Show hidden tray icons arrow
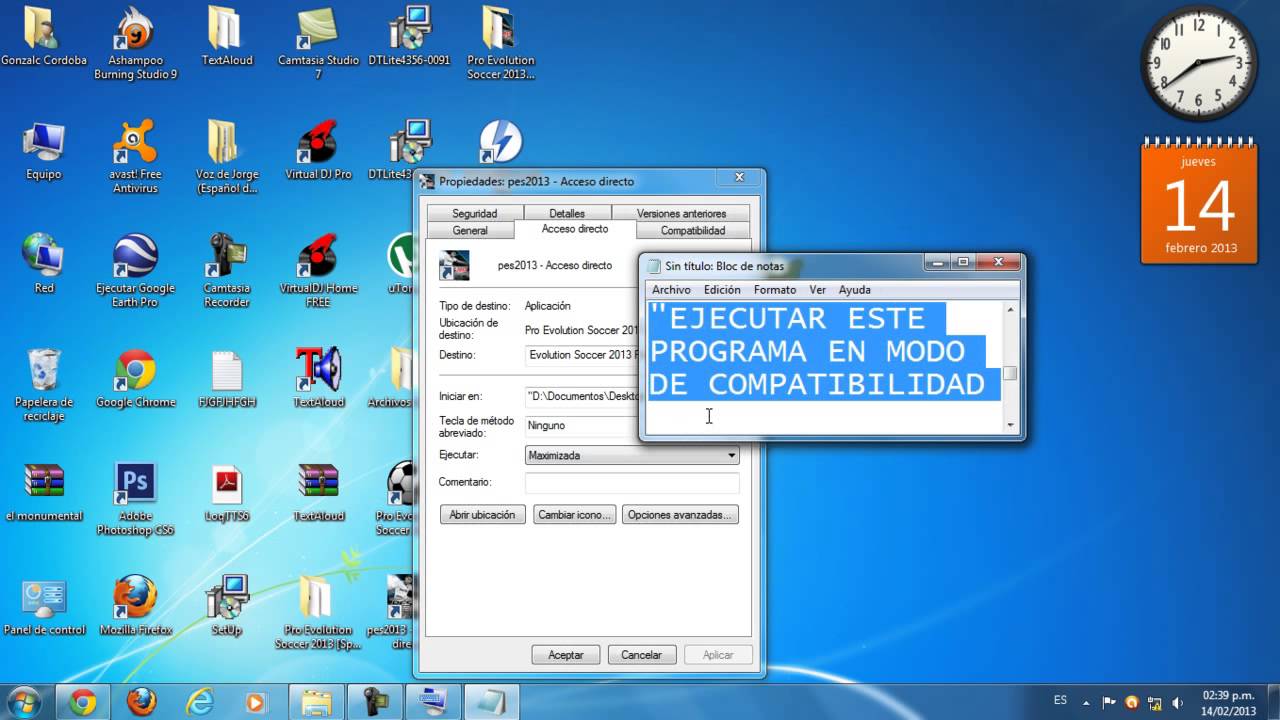The height and width of the screenshot is (720, 1280). click(x=1087, y=702)
